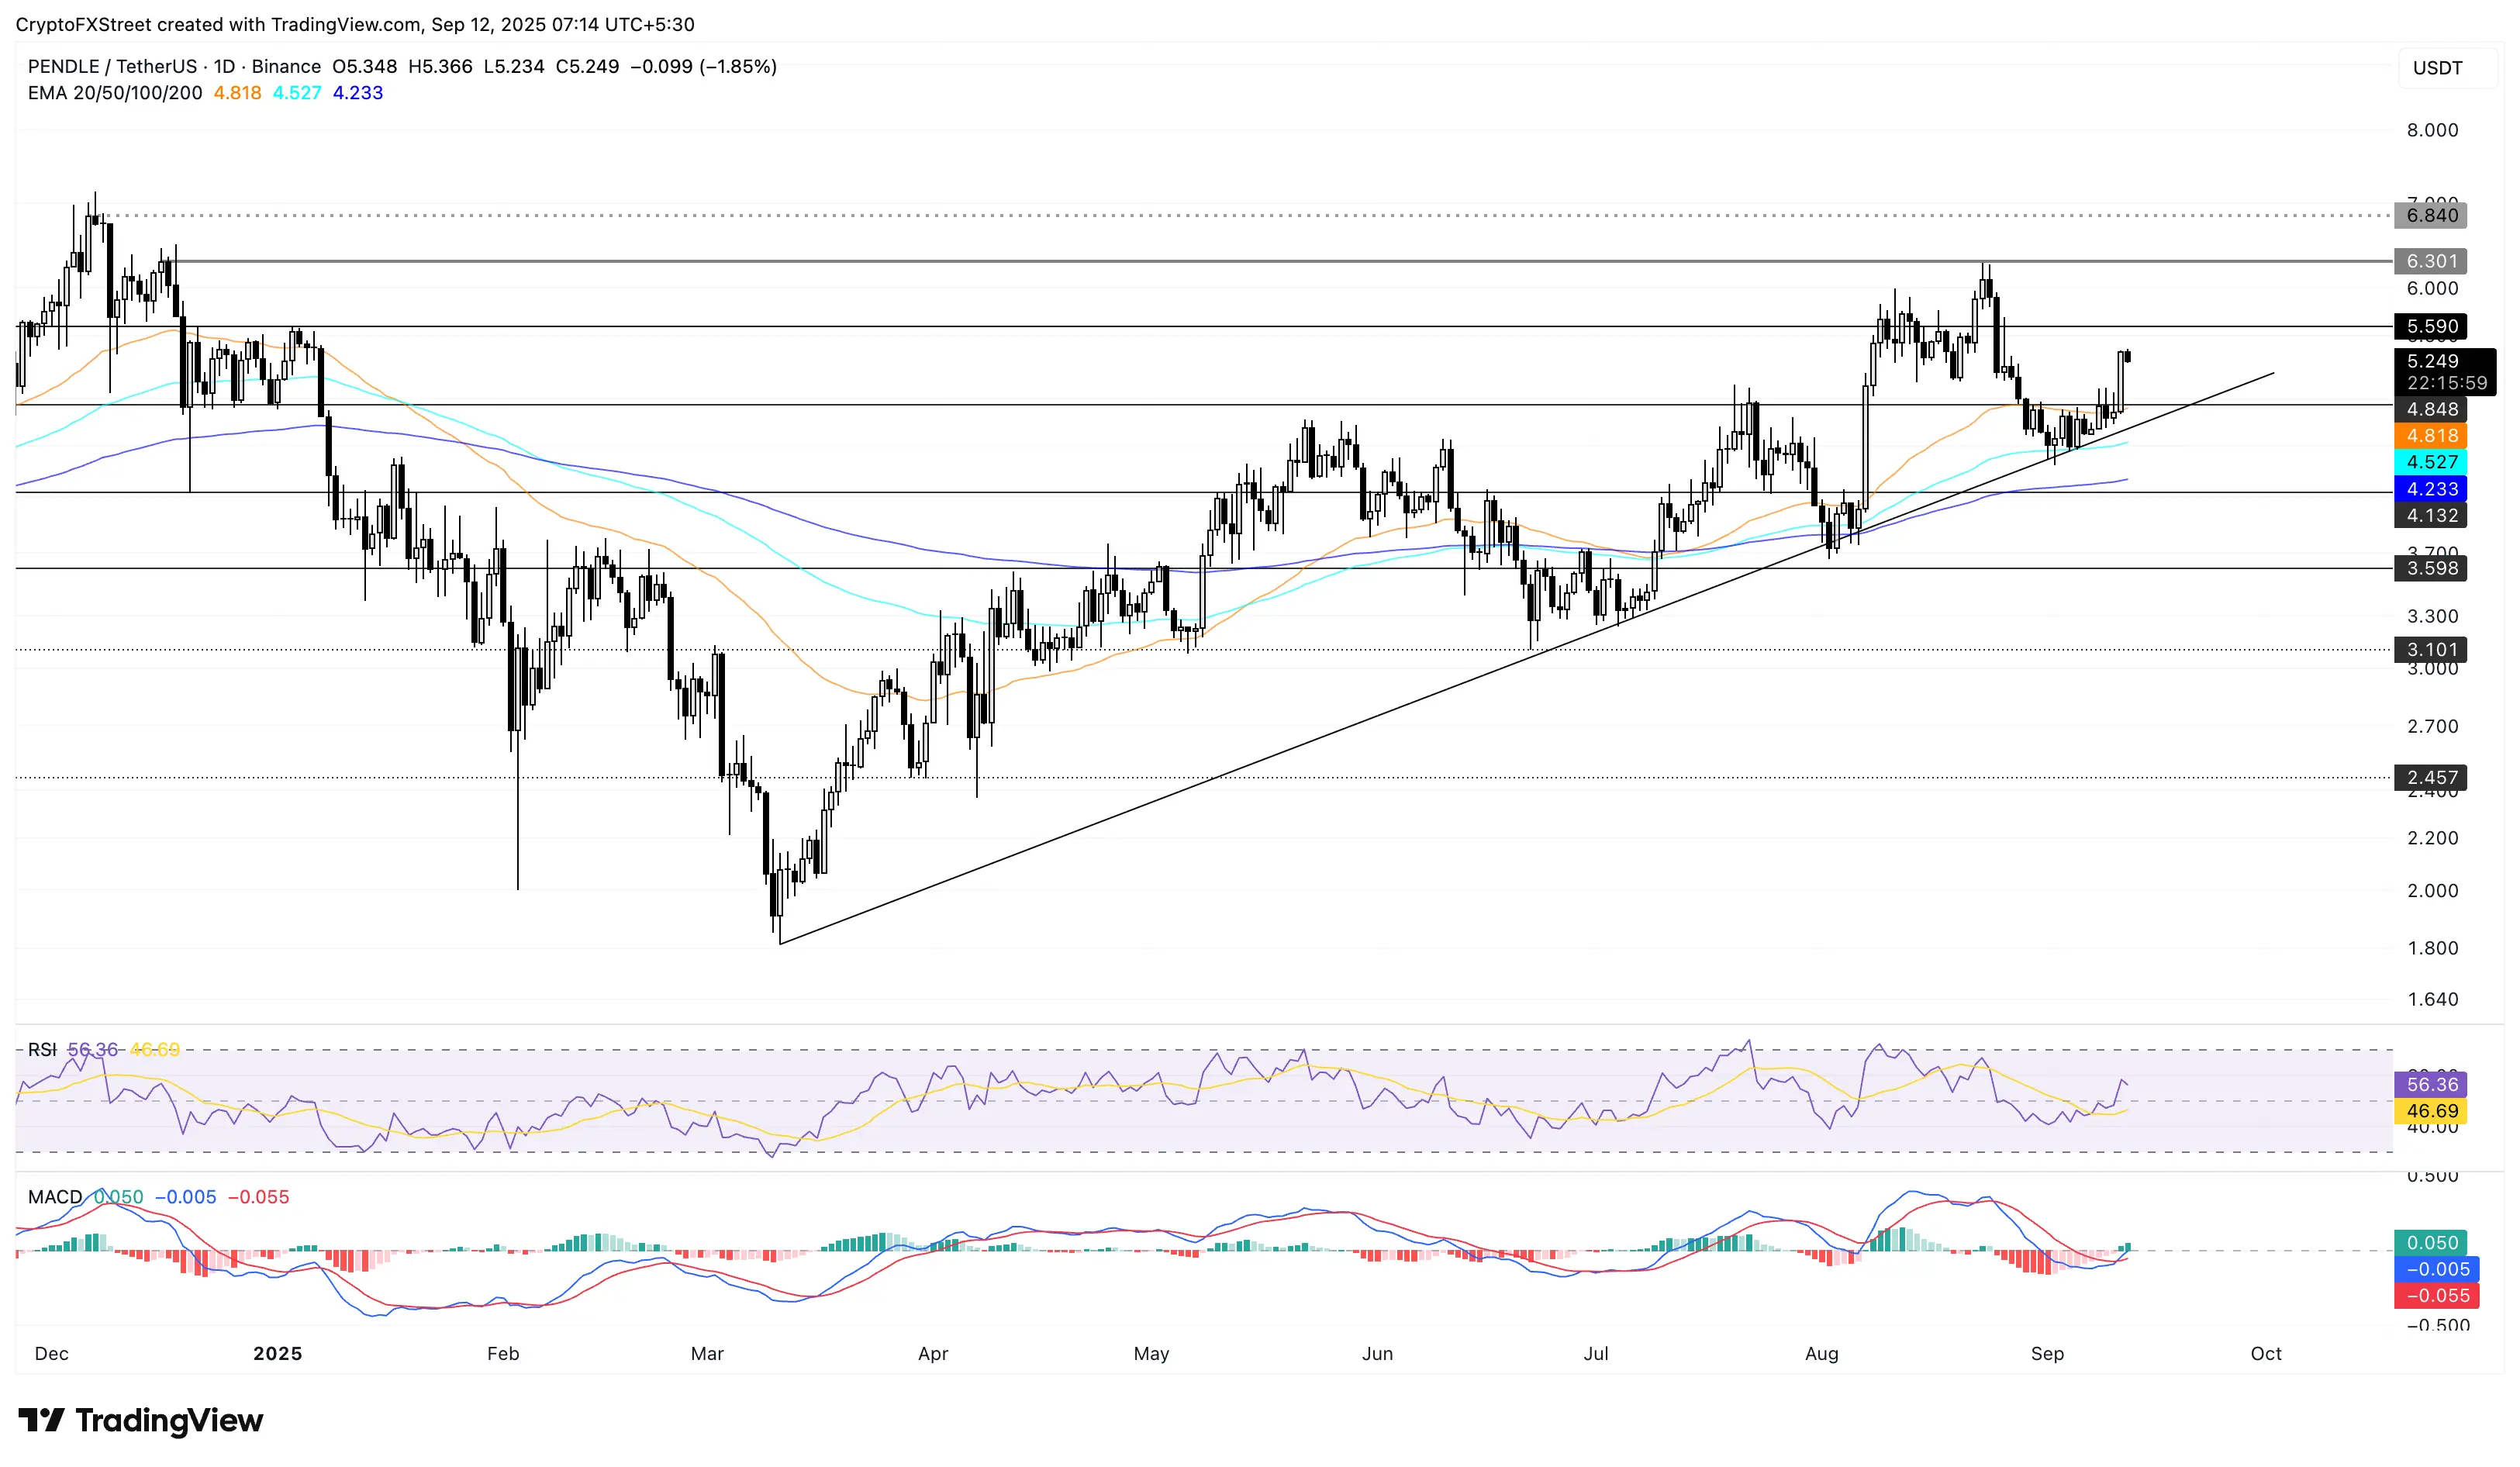This screenshot has width=2520, height=1467.
Task: Click the cyan 4.527 EMA price tag
Action: (2431, 462)
